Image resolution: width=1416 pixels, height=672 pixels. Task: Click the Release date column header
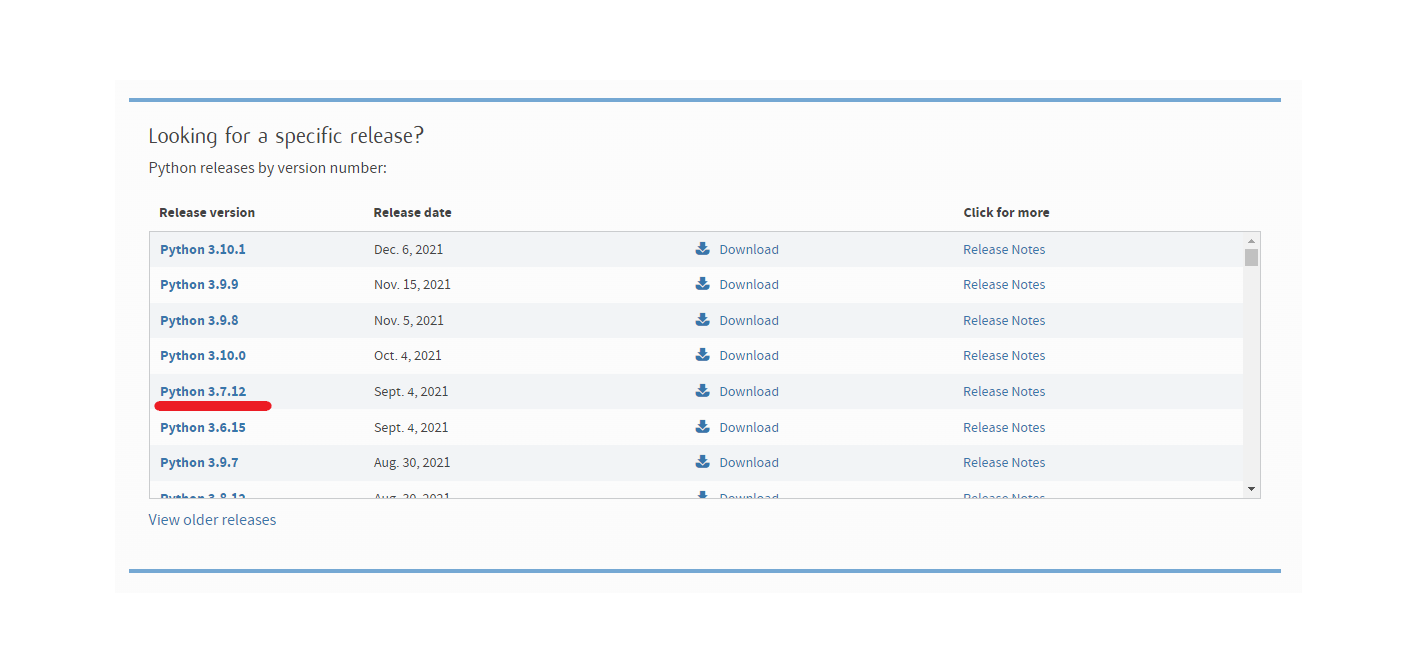coord(412,212)
